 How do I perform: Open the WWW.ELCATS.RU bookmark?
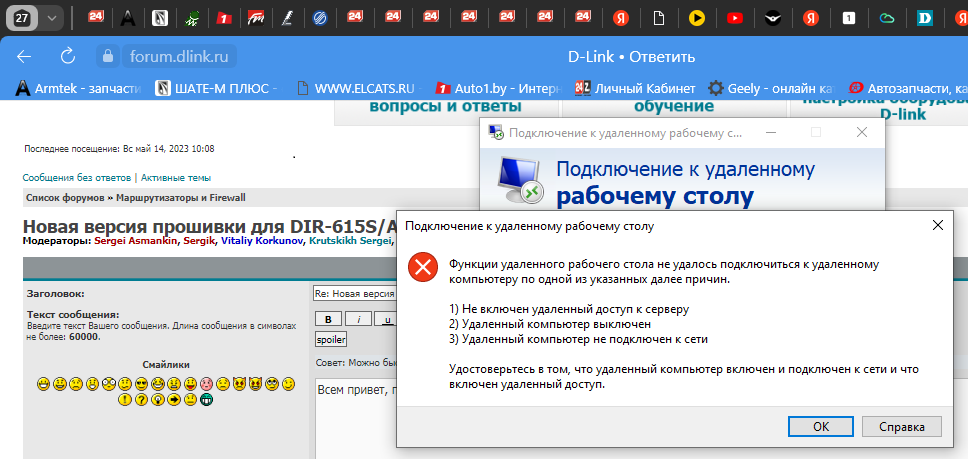point(359,88)
